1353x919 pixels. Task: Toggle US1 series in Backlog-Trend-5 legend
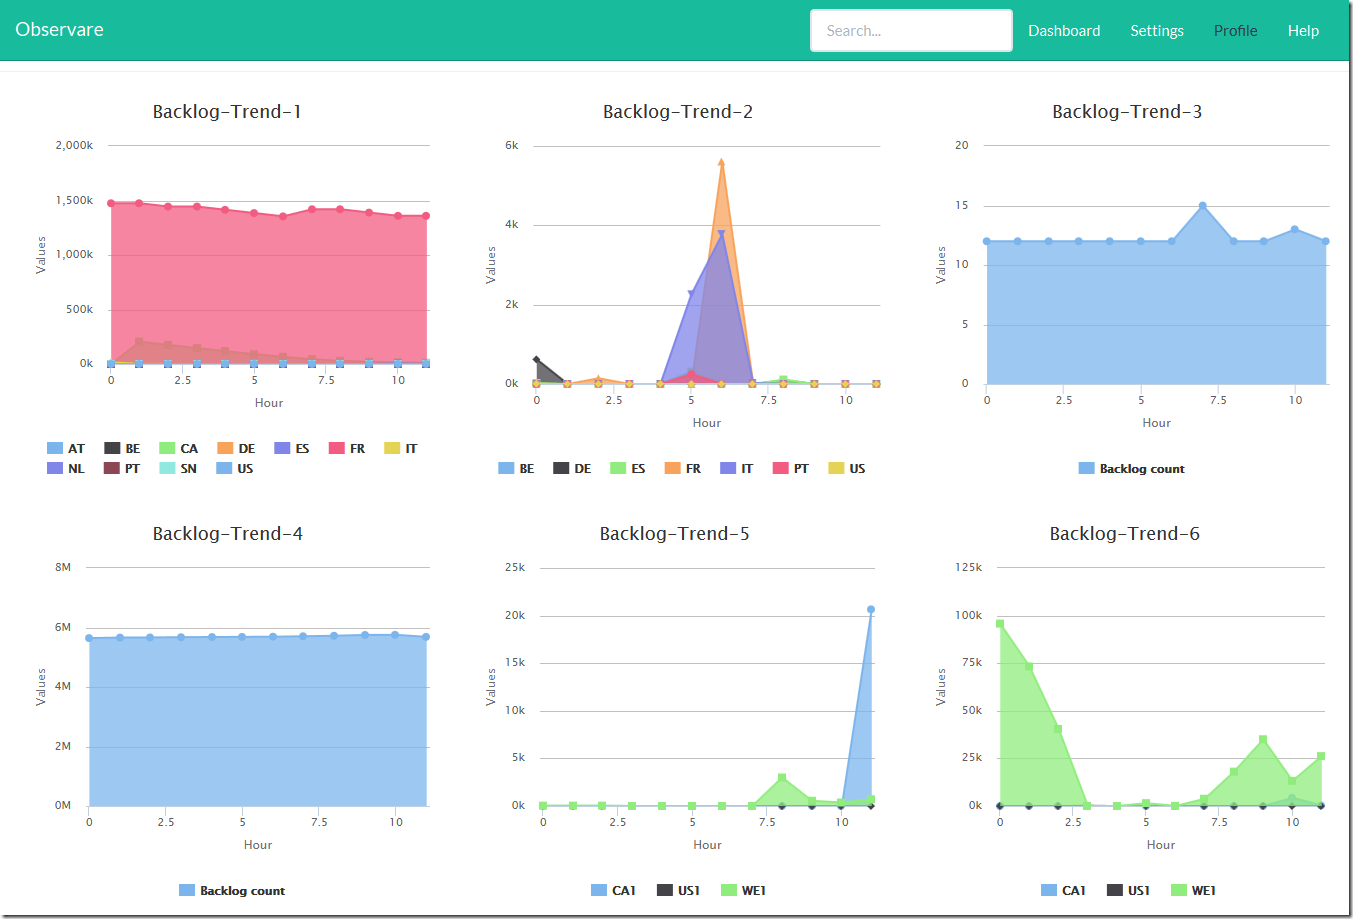[x=679, y=891]
